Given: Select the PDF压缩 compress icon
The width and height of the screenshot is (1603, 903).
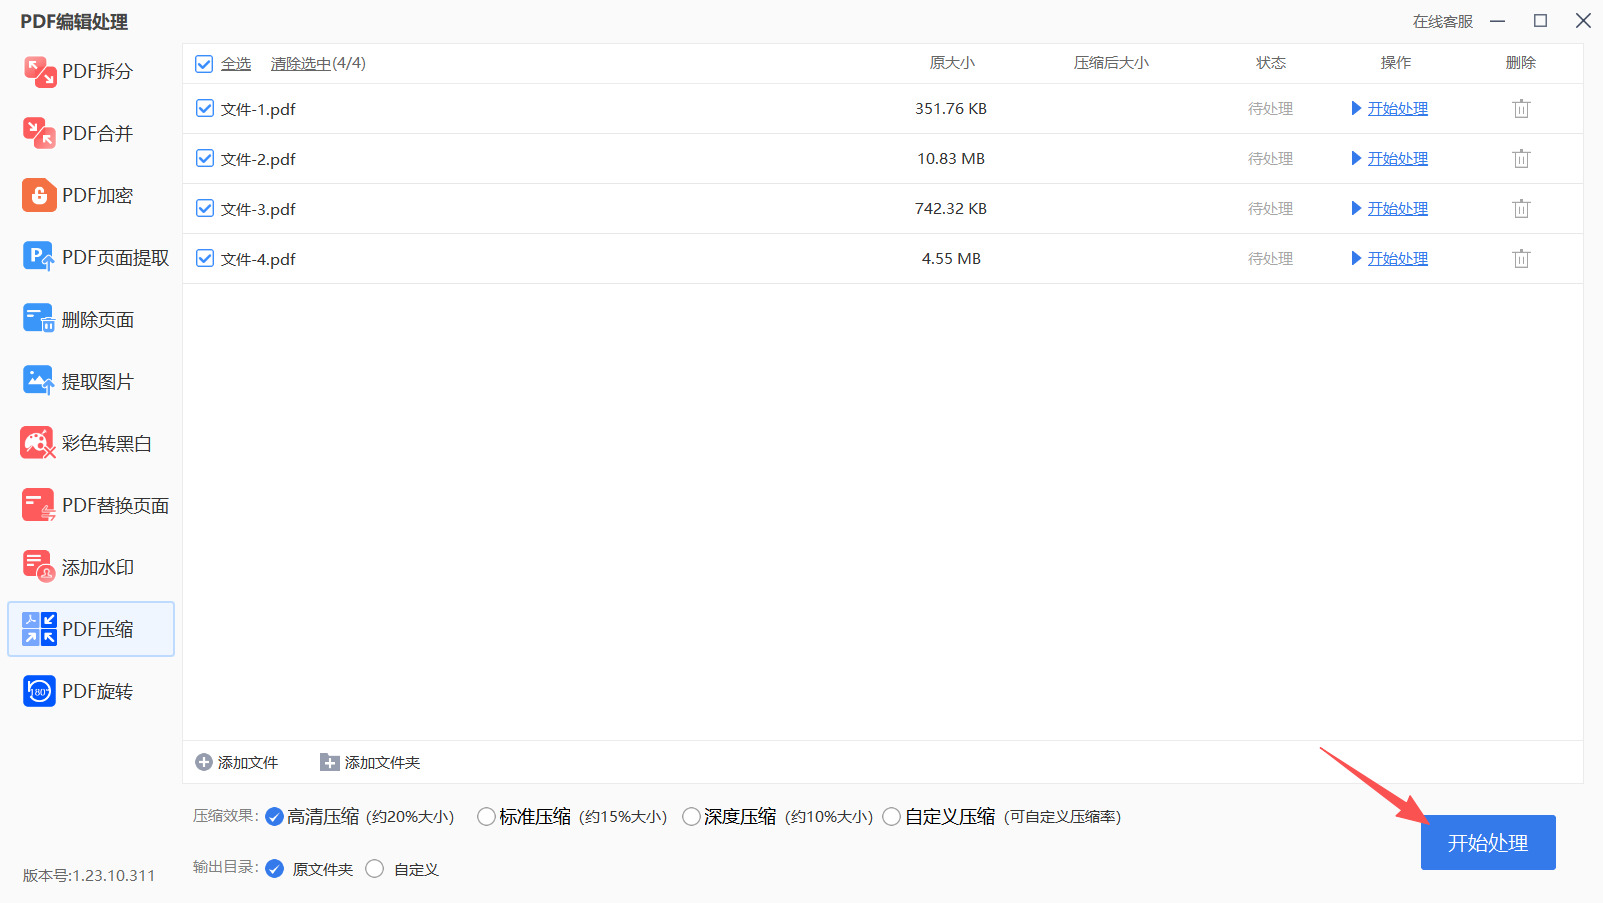Looking at the screenshot, I should (x=39, y=630).
